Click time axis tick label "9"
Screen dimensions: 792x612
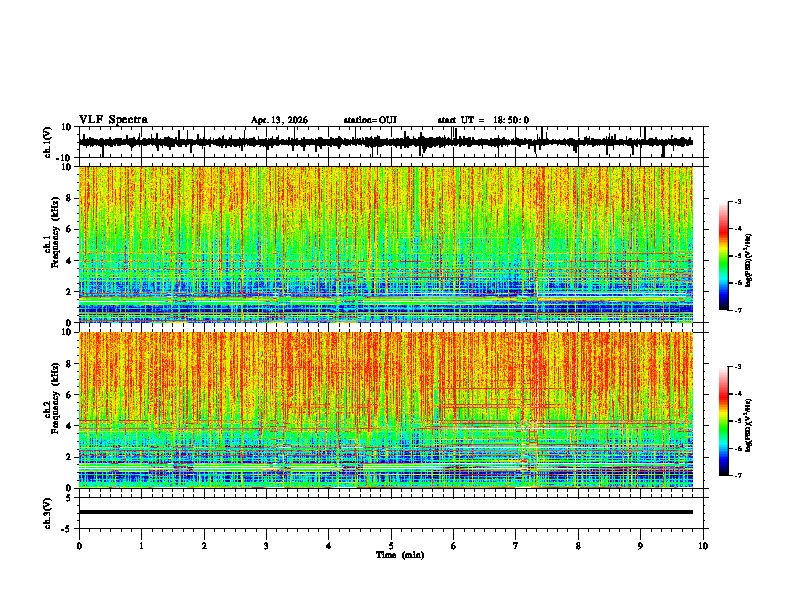tap(640, 546)
